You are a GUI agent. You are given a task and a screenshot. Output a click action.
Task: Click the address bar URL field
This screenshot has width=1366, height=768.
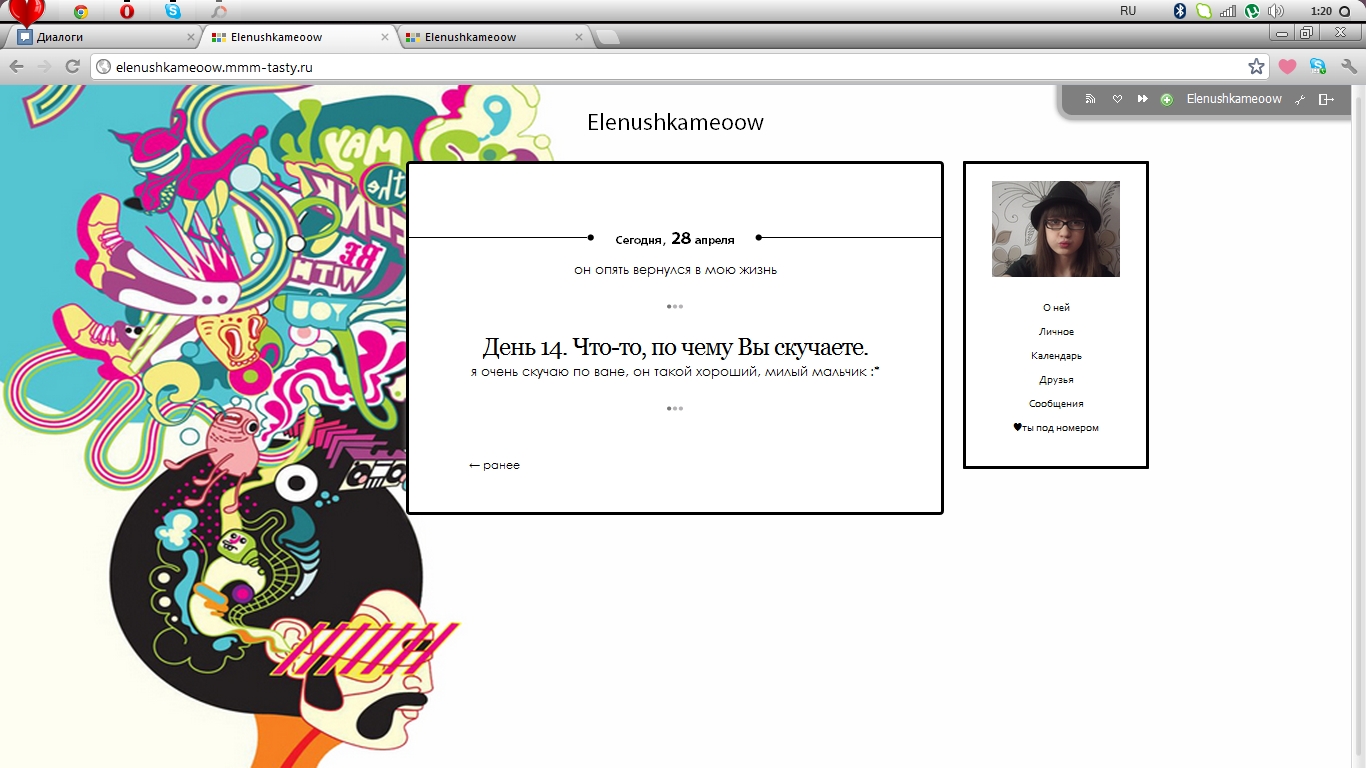(680, 67)
